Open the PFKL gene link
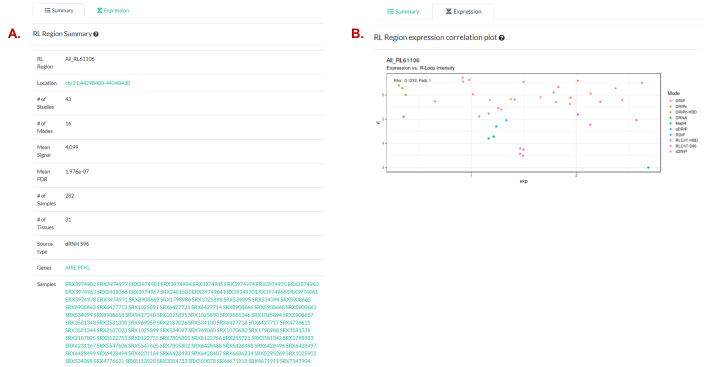The width and height of the screenshot is (714, 367). point(84,268)
